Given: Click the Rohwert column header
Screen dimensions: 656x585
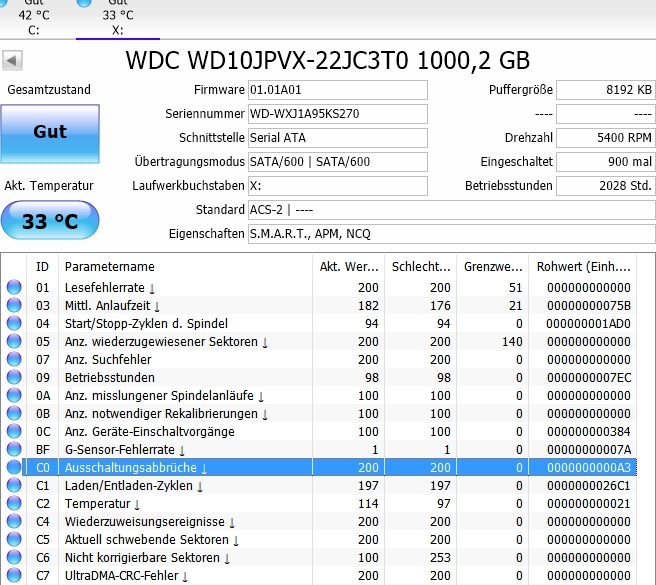Looking at the screenshot, I should click(582, 267).
